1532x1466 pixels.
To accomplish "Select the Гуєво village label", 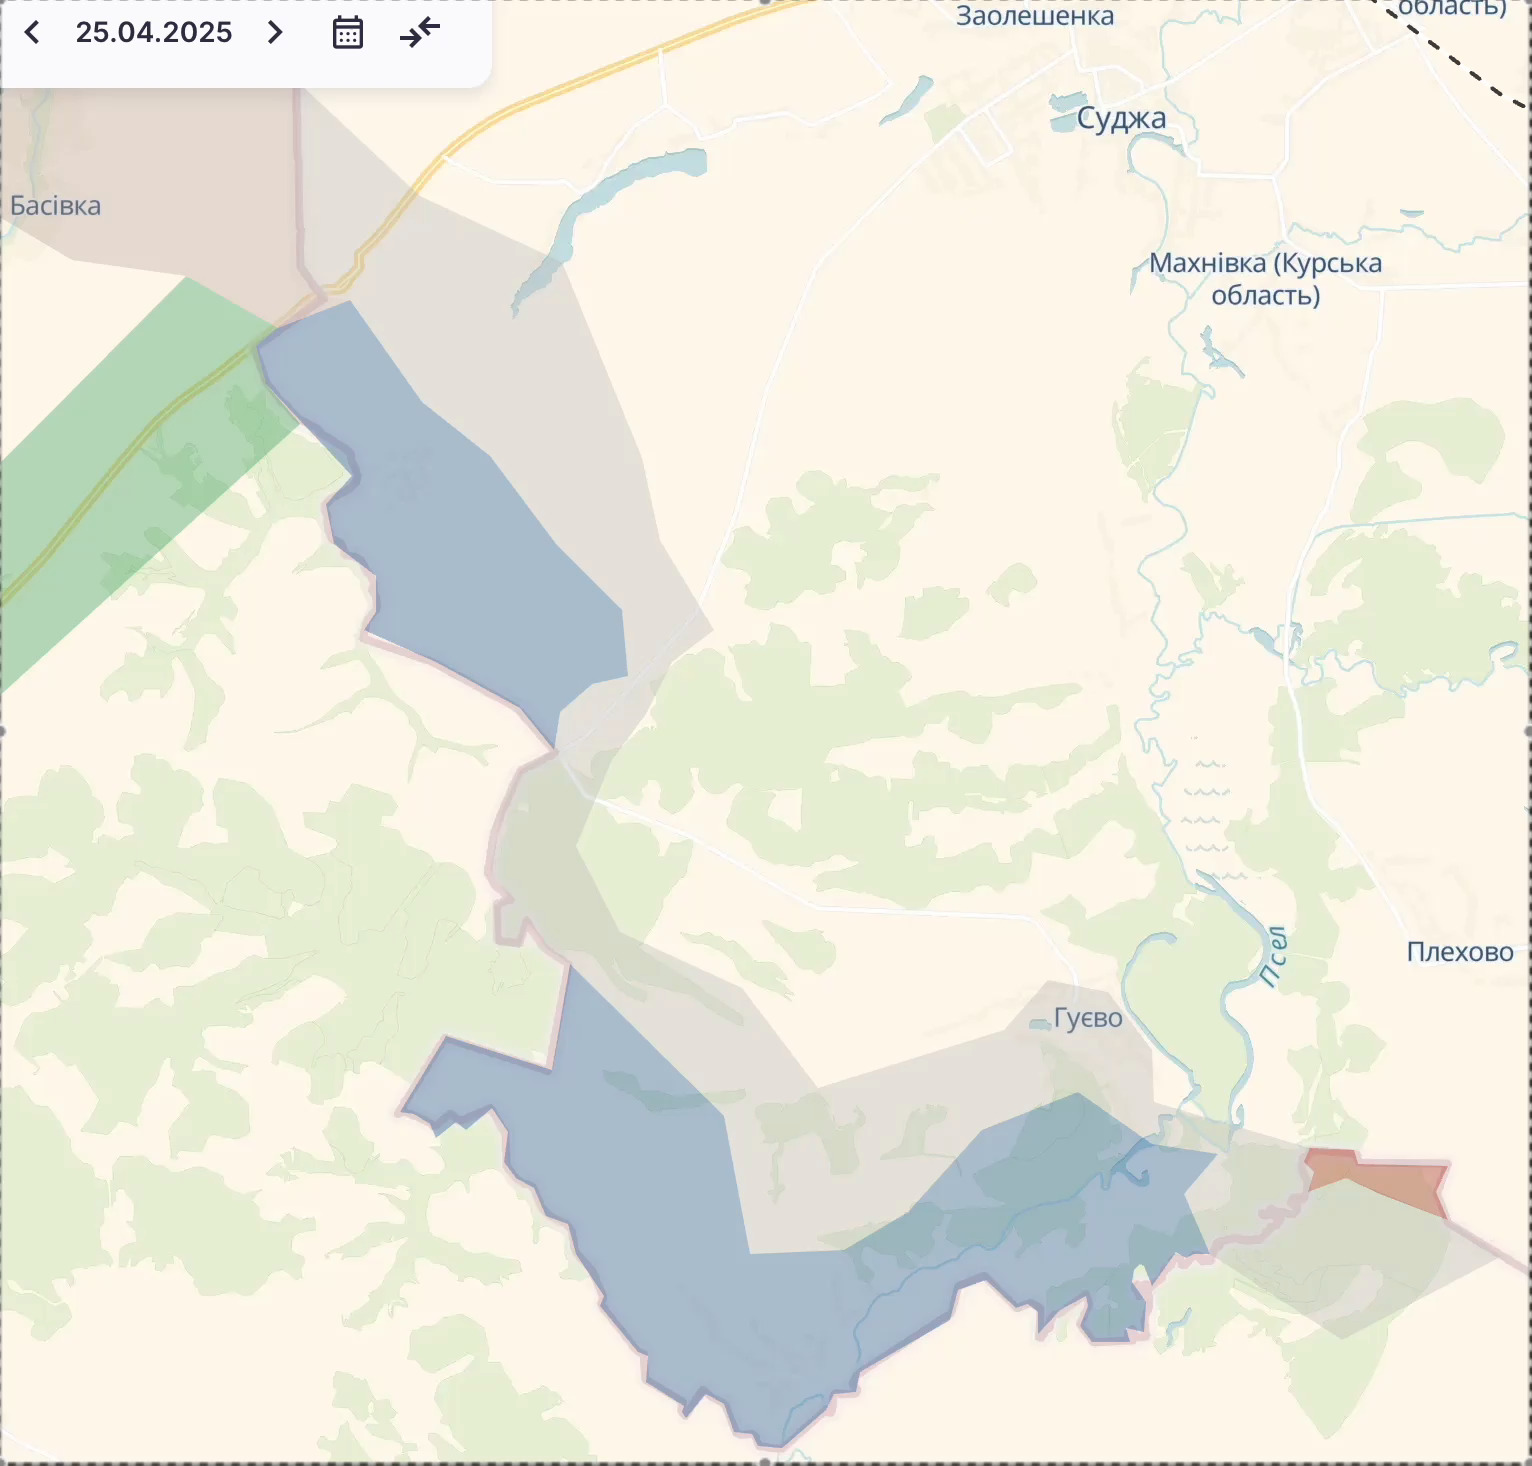I will point(1088,1018).
